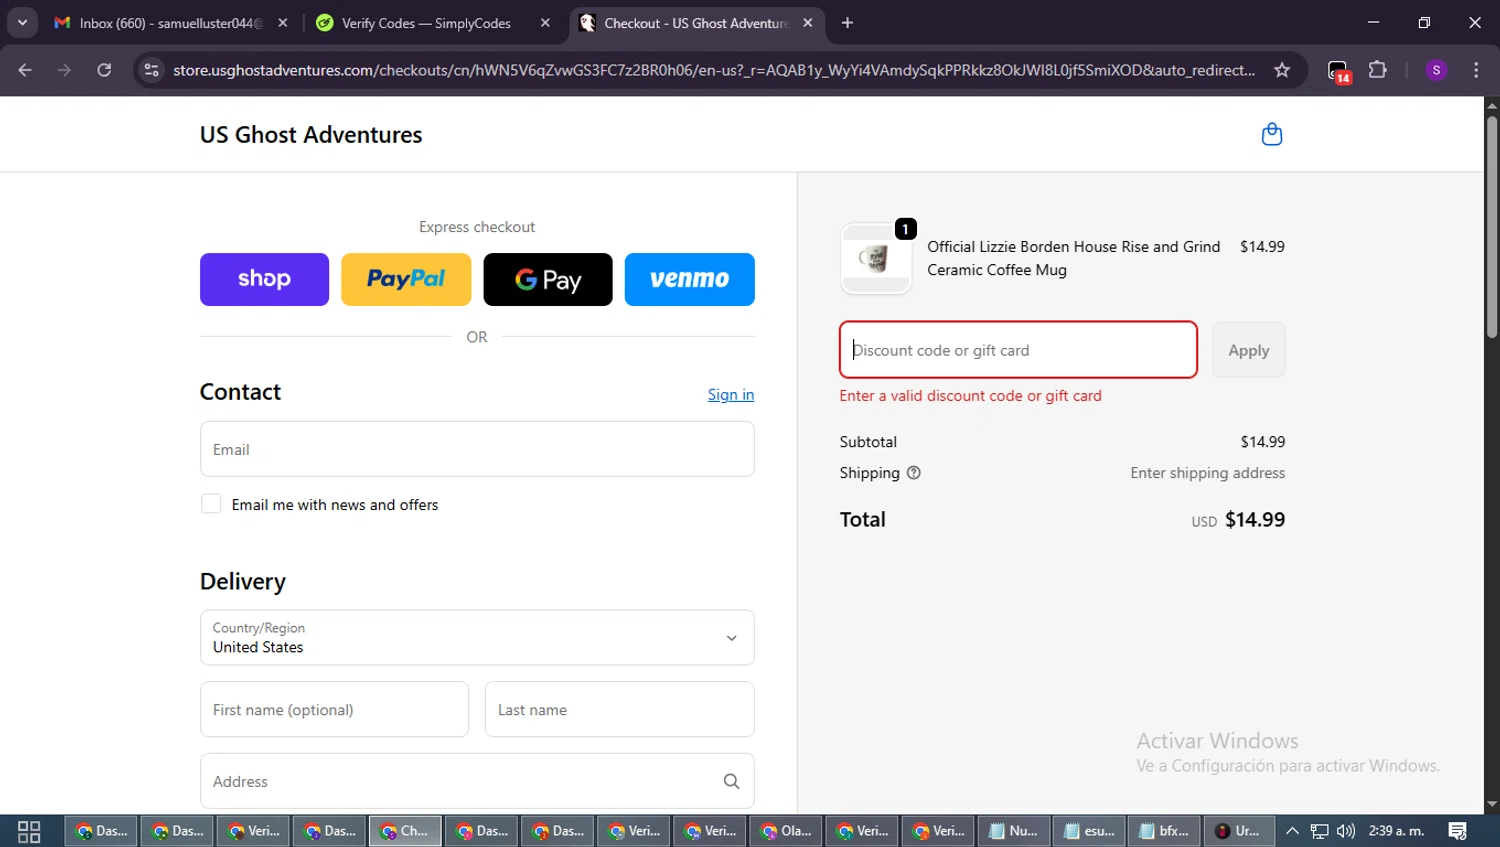View site information icon in address bar
Viewport: 1500px width, 847px height.
[151, 70]
